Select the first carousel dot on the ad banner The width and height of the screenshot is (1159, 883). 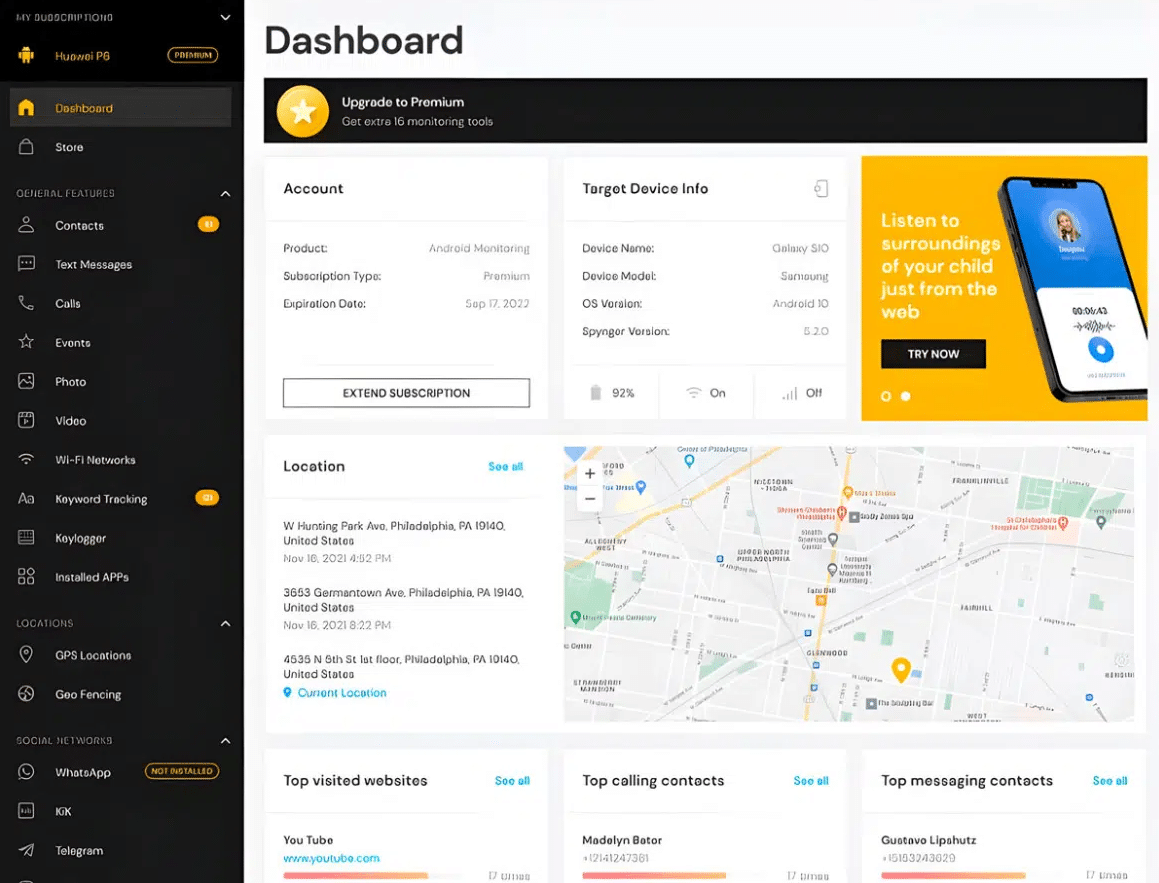pos(886,396)
